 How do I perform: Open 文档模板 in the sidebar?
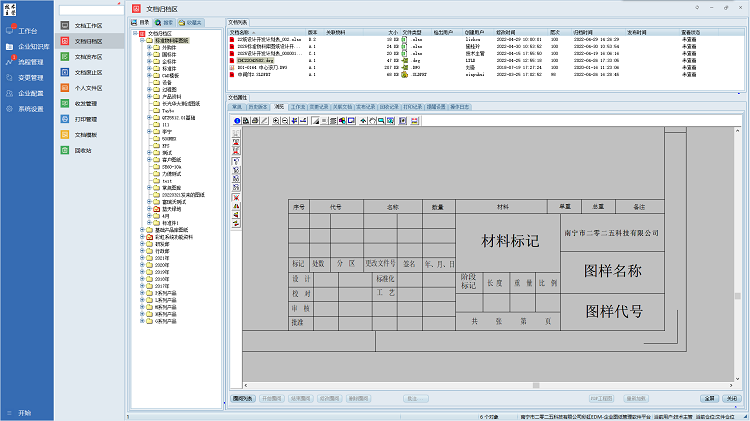point(86,135)
